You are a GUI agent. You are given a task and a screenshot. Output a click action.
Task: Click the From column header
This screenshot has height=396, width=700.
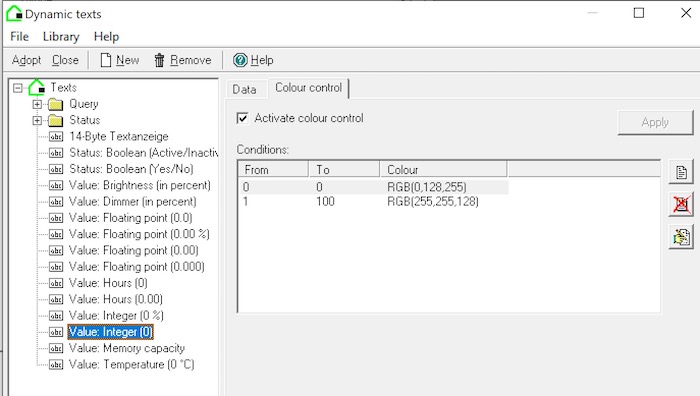[x=273, y=170]
